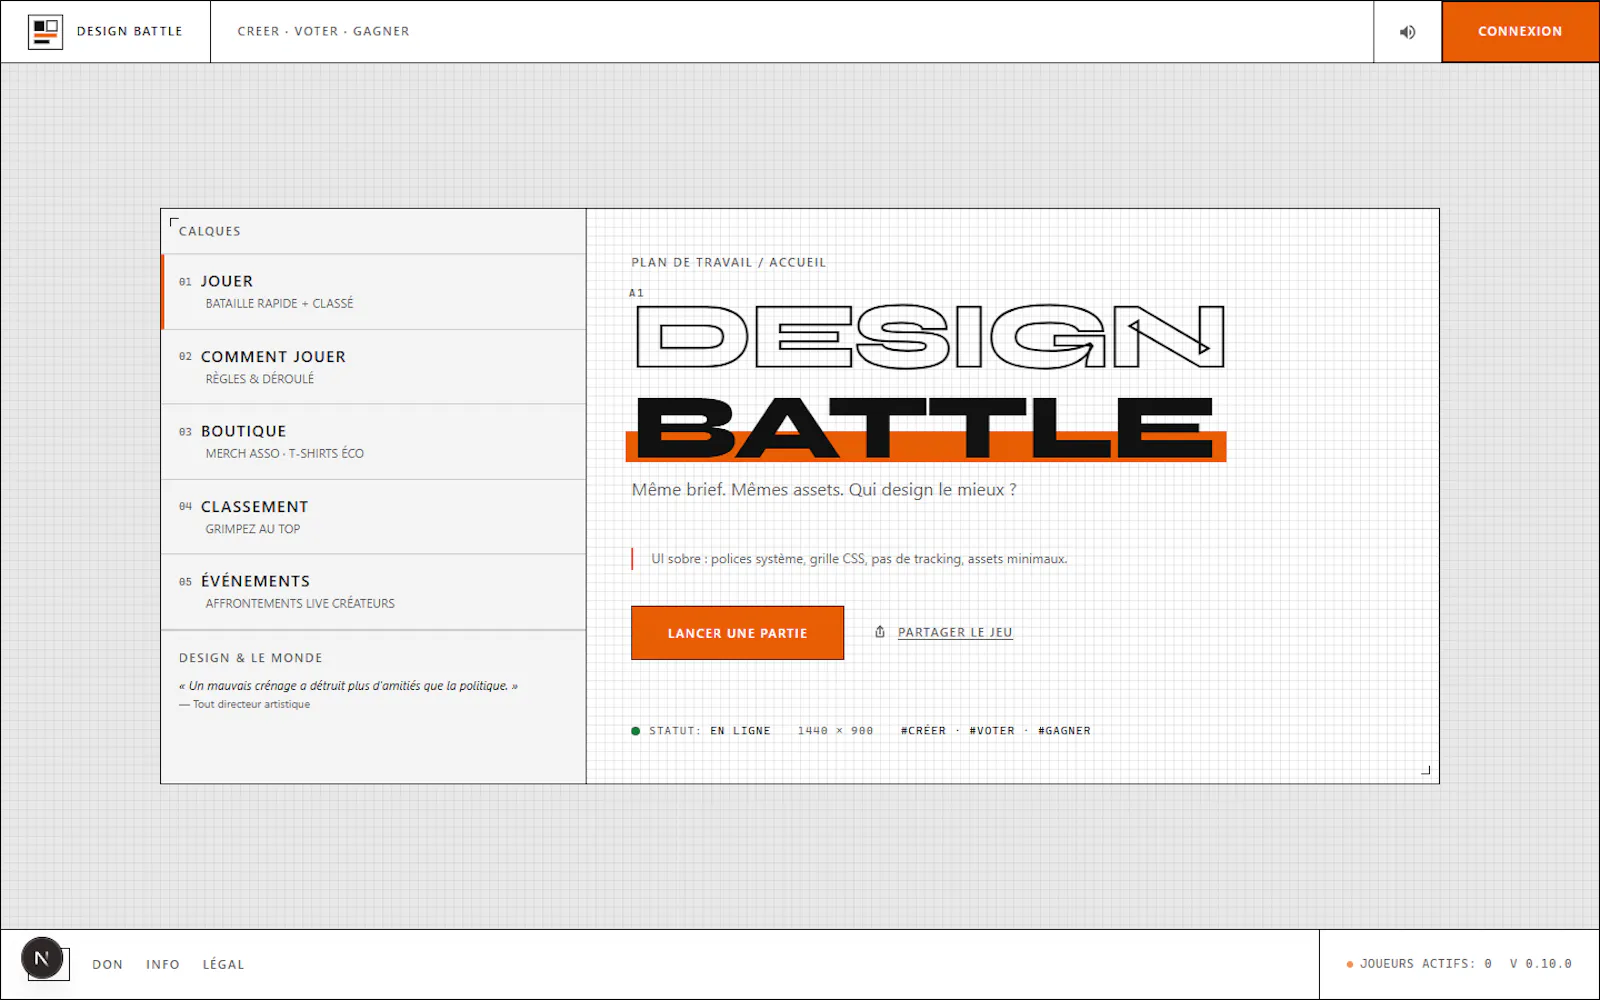Click the DON footer link
Screen dimensions: 1600x1000
coord(107,965)
